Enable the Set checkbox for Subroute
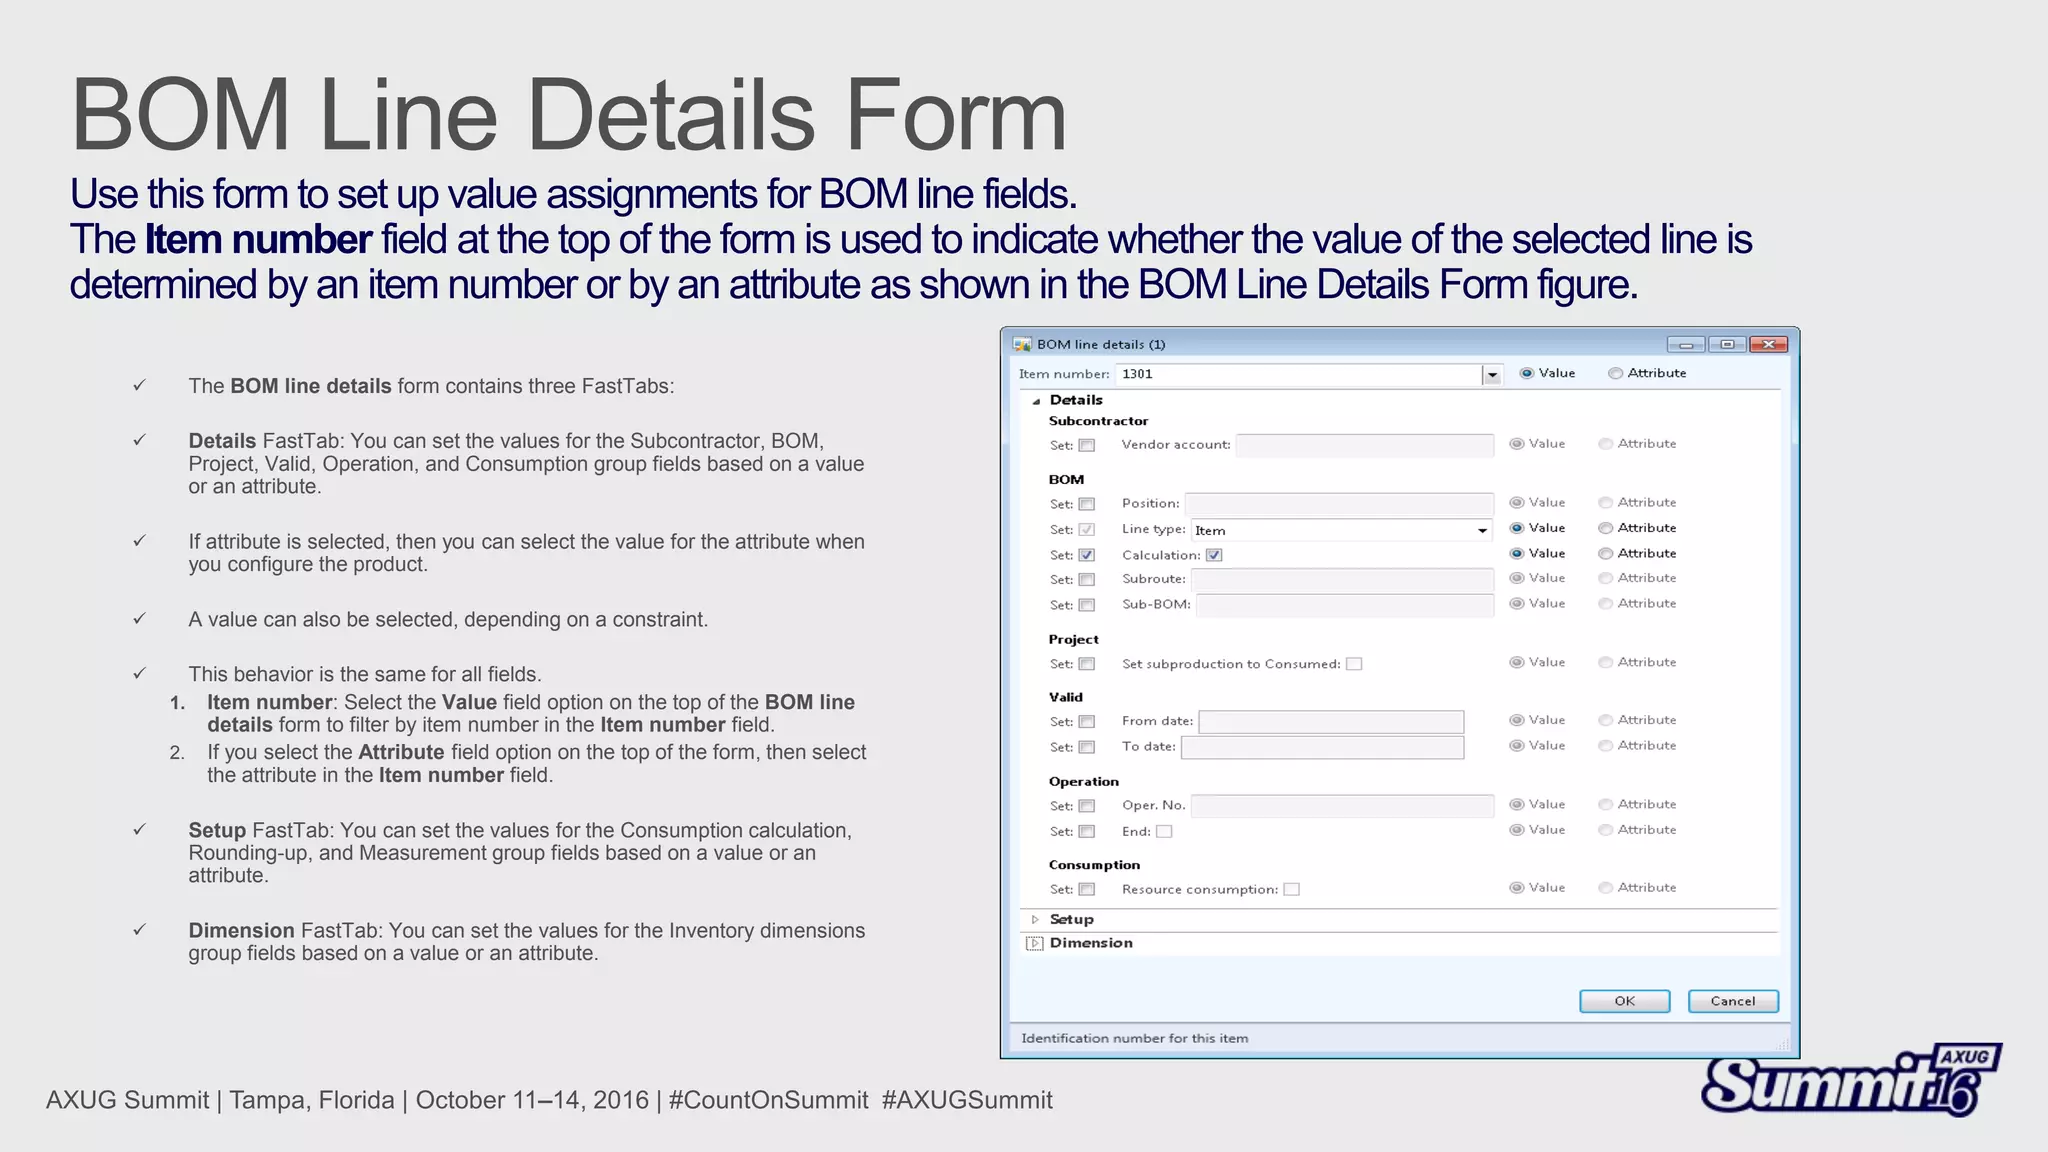This screenshot has width=2048, height=1152. click(x=1087, y=580)
